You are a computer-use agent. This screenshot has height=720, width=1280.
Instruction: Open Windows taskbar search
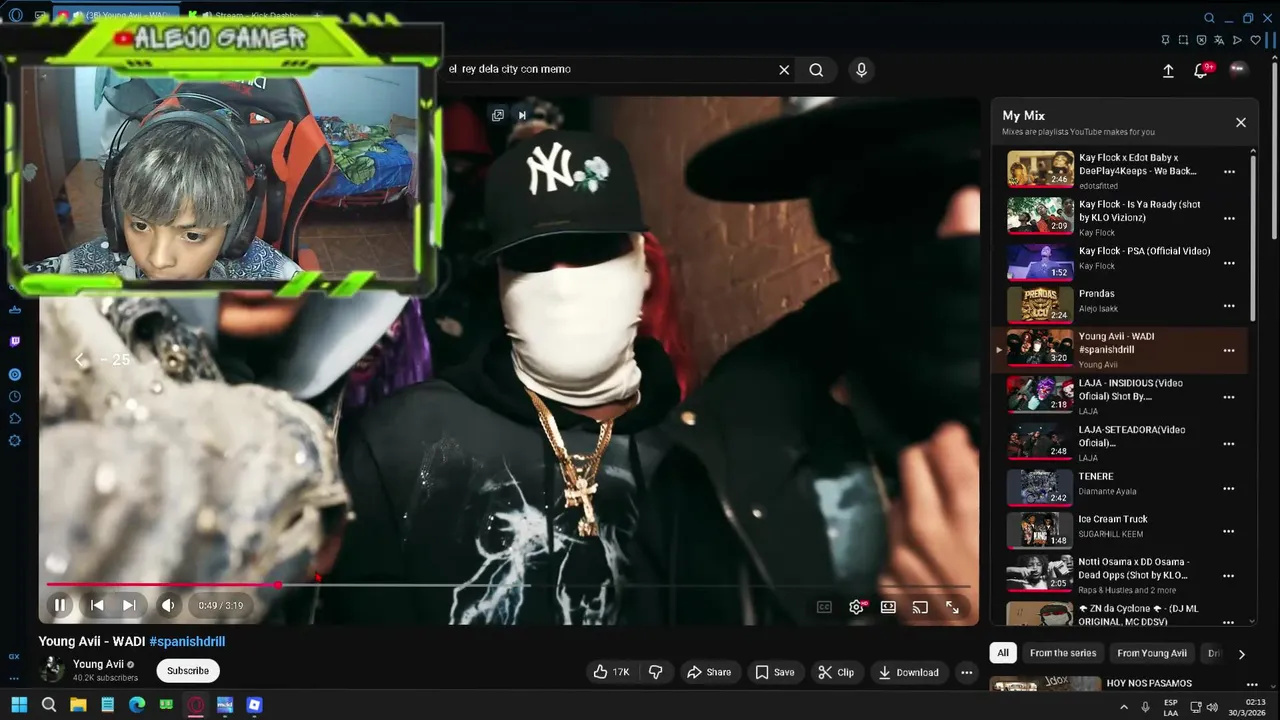pos(49,705)
